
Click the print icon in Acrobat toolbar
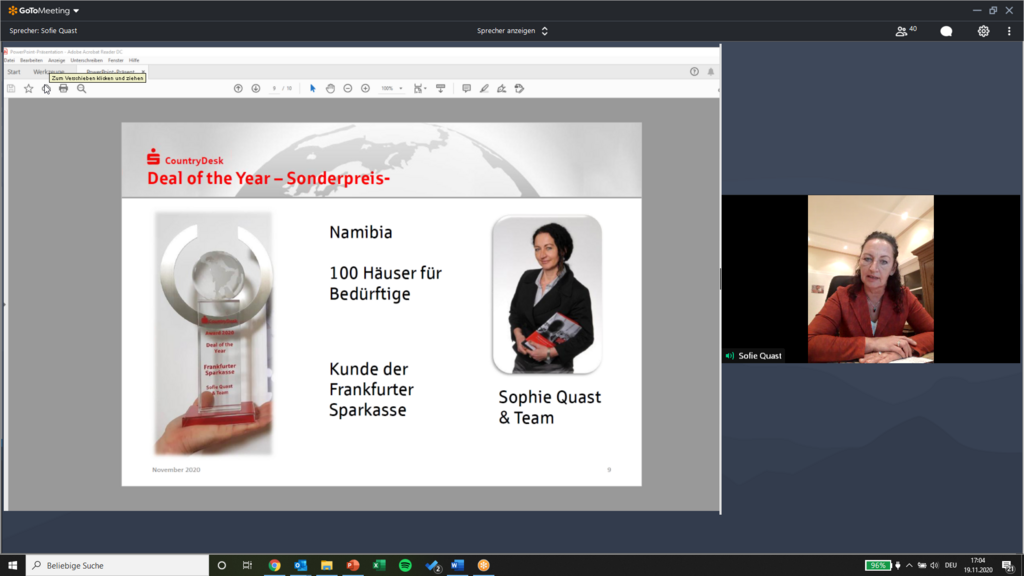point(63,88)
